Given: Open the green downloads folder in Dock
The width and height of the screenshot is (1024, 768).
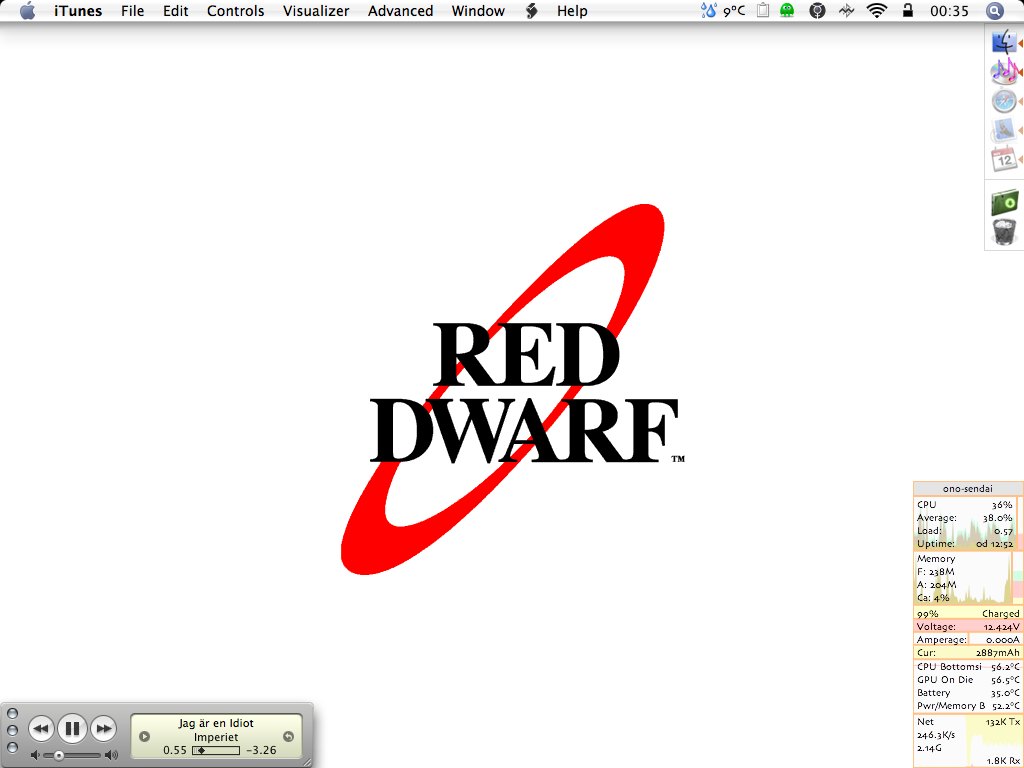Looking at the screenshot, I should point(1004,202).
